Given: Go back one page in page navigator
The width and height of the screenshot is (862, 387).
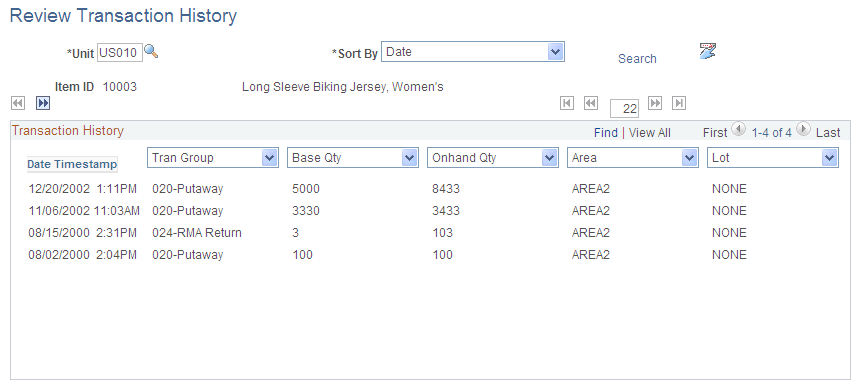Looking at the screenshot, I should [591, 103].
